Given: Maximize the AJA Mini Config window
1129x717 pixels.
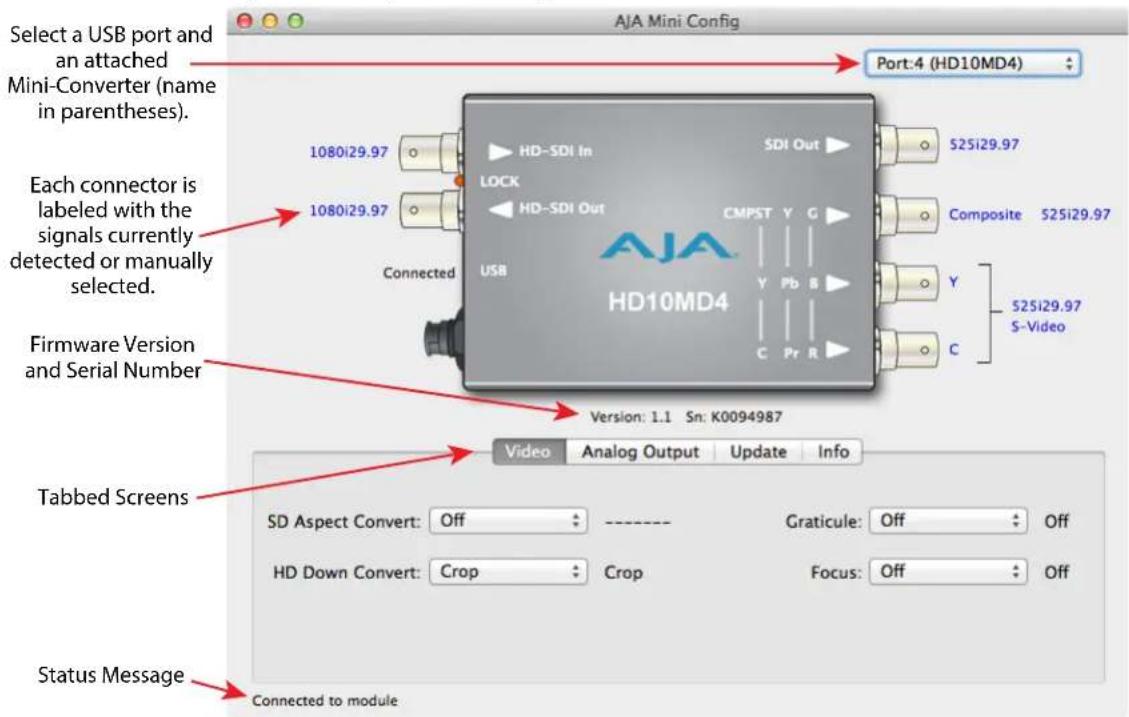Looking at the screenshot, I should click(295, 21).
